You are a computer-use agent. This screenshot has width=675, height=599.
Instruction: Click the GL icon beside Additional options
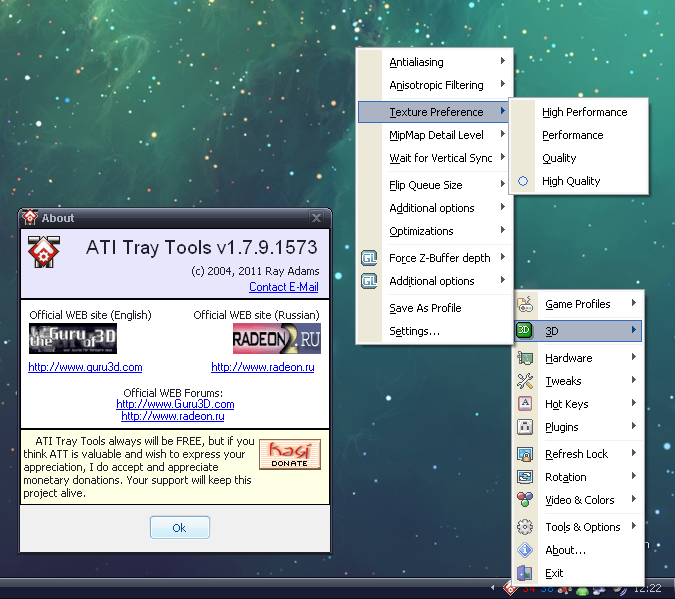pos(369,281)
